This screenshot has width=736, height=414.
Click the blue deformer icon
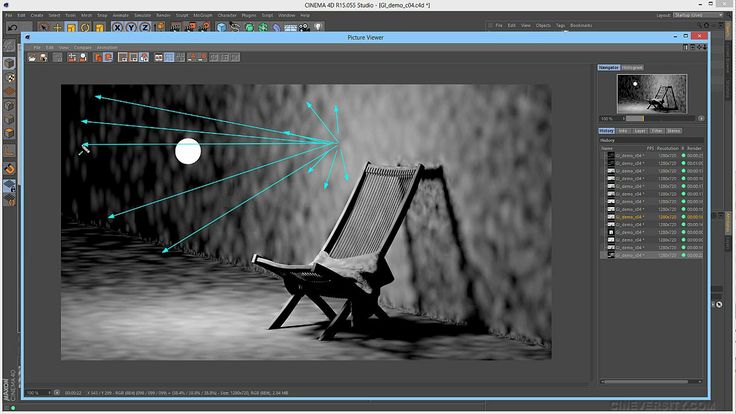(x=277, y=28)
